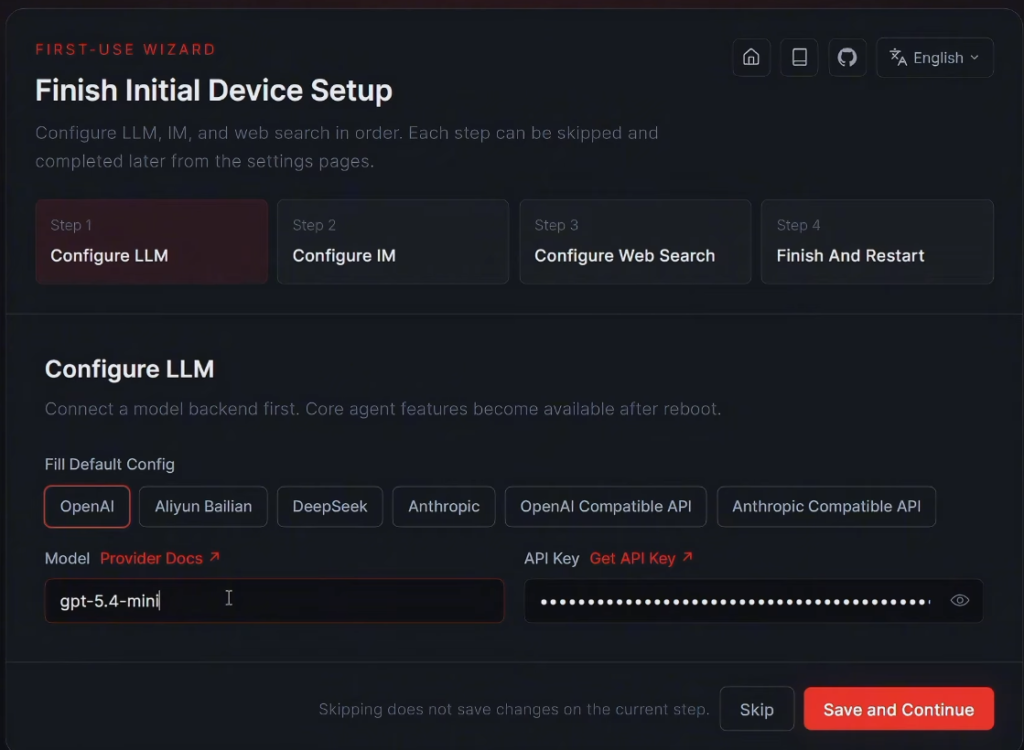This screenshot has height=750, width=1024.
Task: Go to Step 4 Finish And Restart
Action: [x=877, y=242]
